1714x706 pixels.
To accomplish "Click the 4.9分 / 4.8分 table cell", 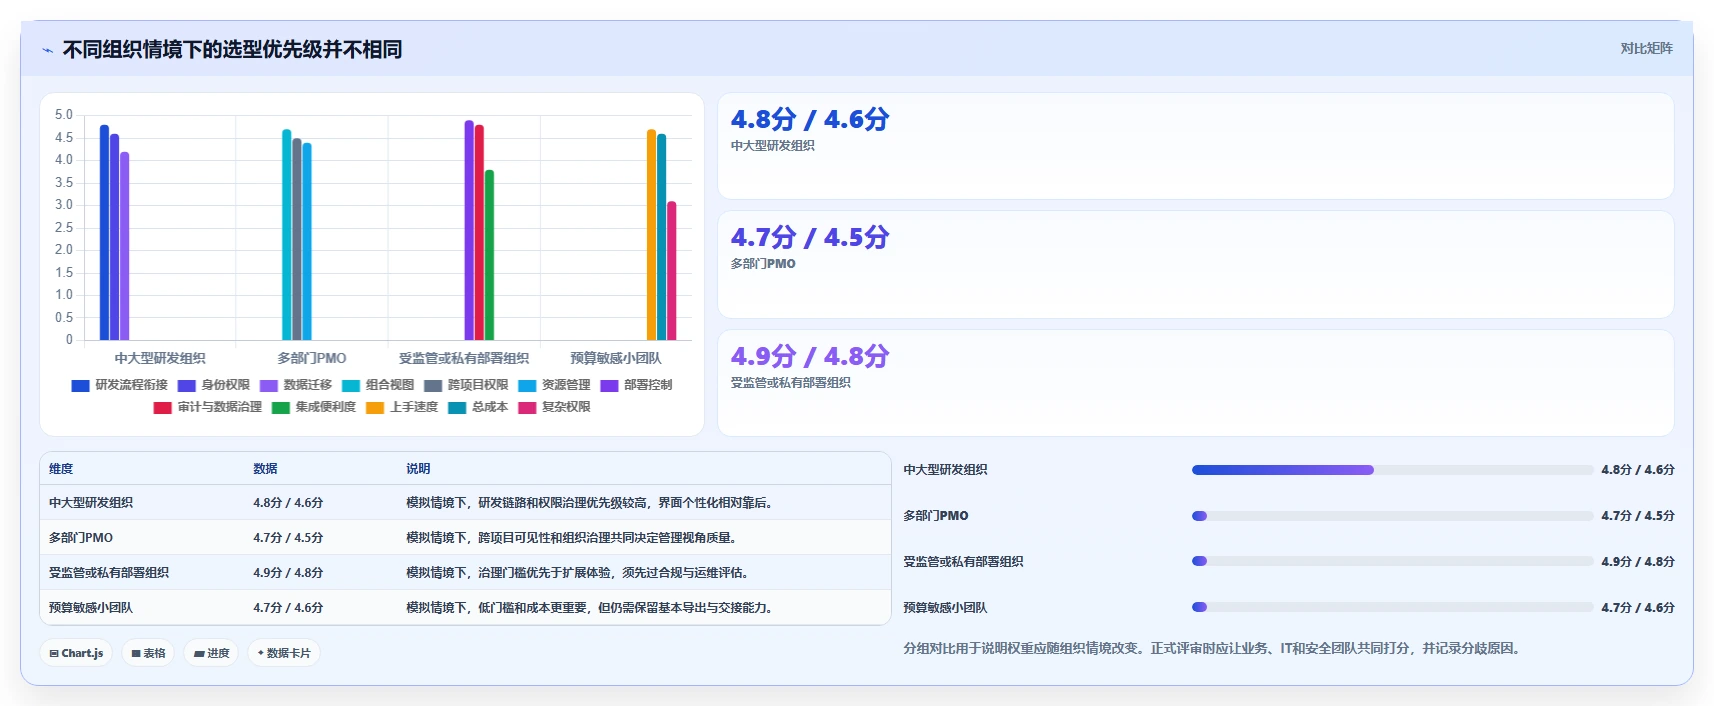I will 288,573.
